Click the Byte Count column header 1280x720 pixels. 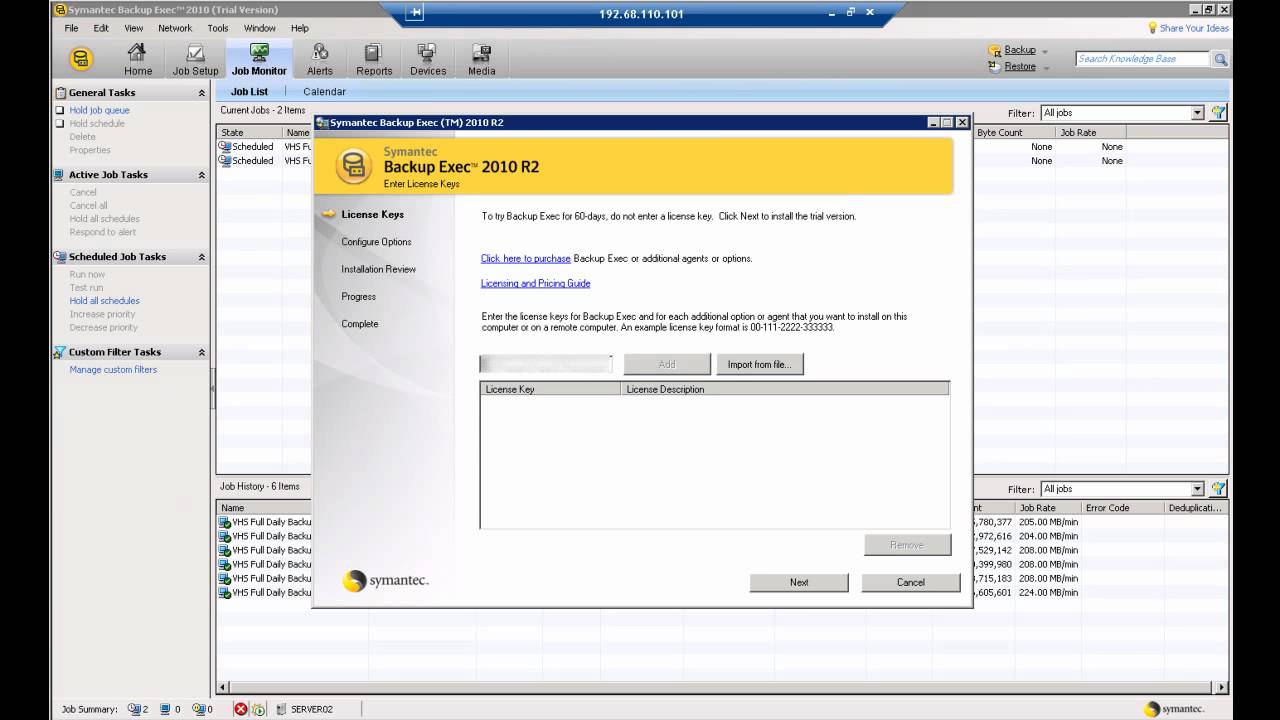[x=1014, y=132]
